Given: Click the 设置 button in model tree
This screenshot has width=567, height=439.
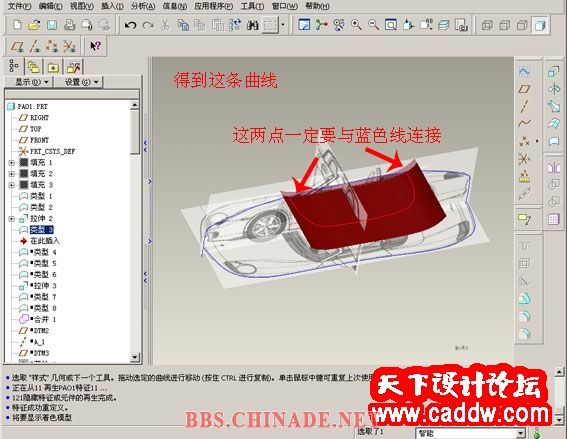Looking at the screenshot, I should (x=78, y=82).
